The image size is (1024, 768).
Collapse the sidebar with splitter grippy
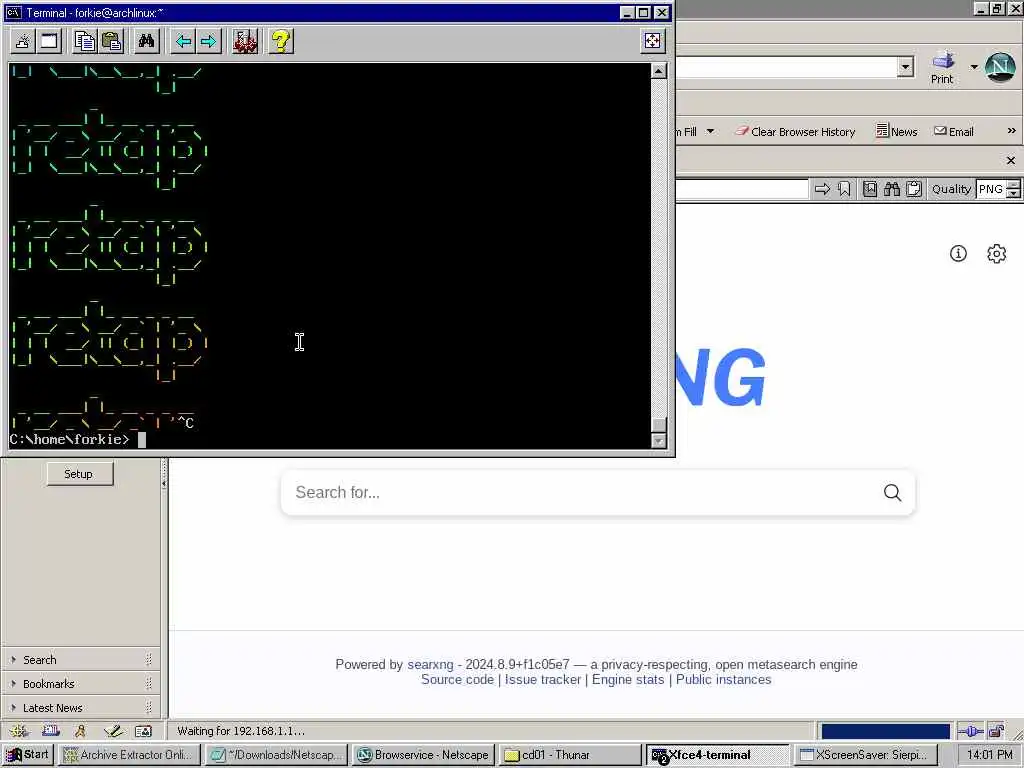164,484
